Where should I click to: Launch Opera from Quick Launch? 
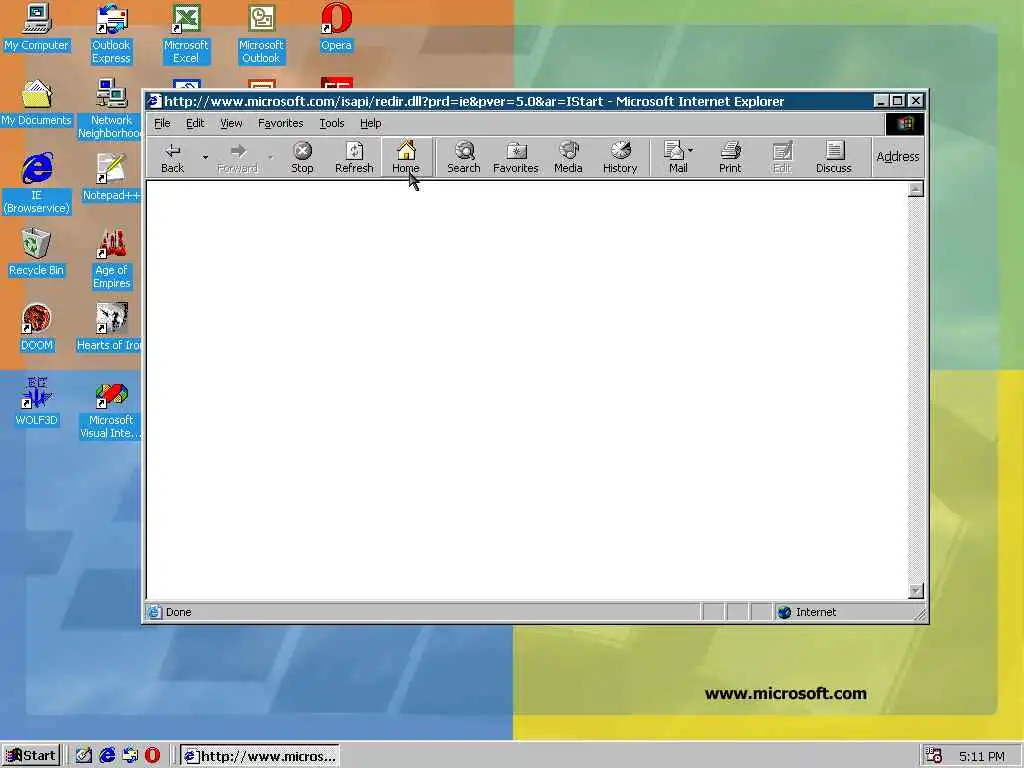(x=152, y=756)
